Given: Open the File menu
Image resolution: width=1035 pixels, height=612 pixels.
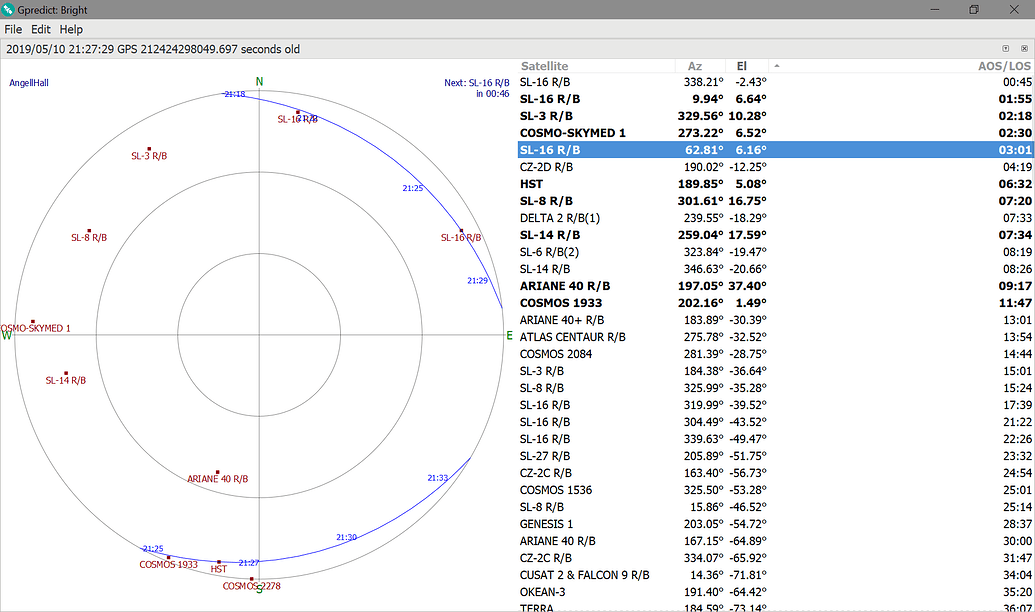Looking at the screenshot, I should [13, 29].
